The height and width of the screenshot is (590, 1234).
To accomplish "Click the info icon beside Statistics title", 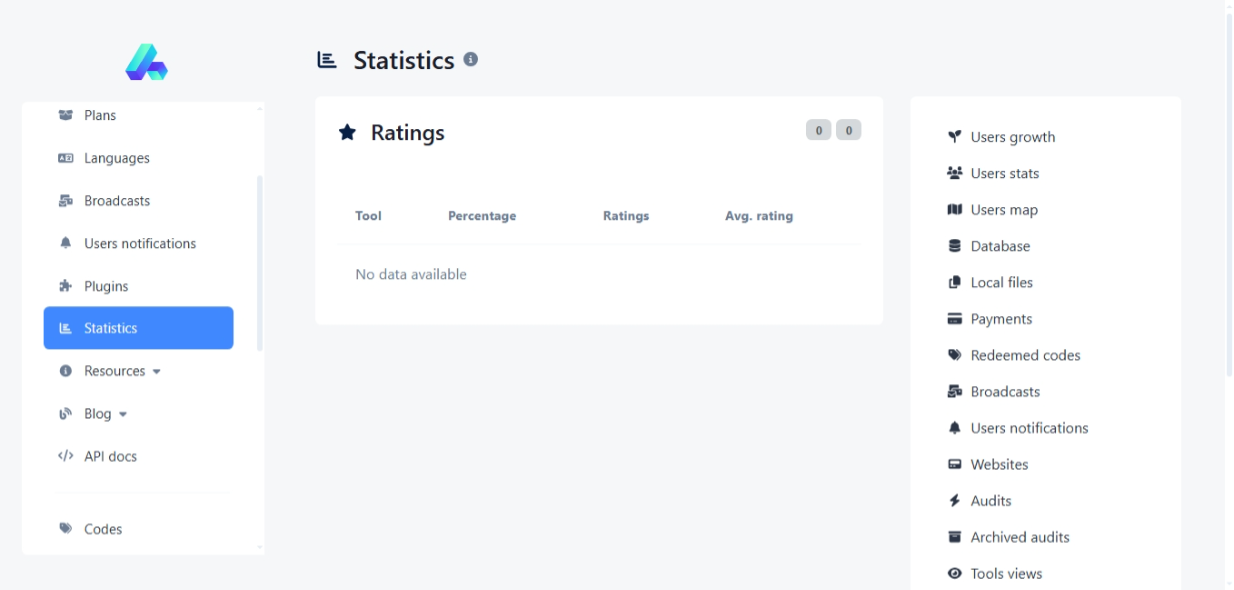I will [x=470, y=60].
